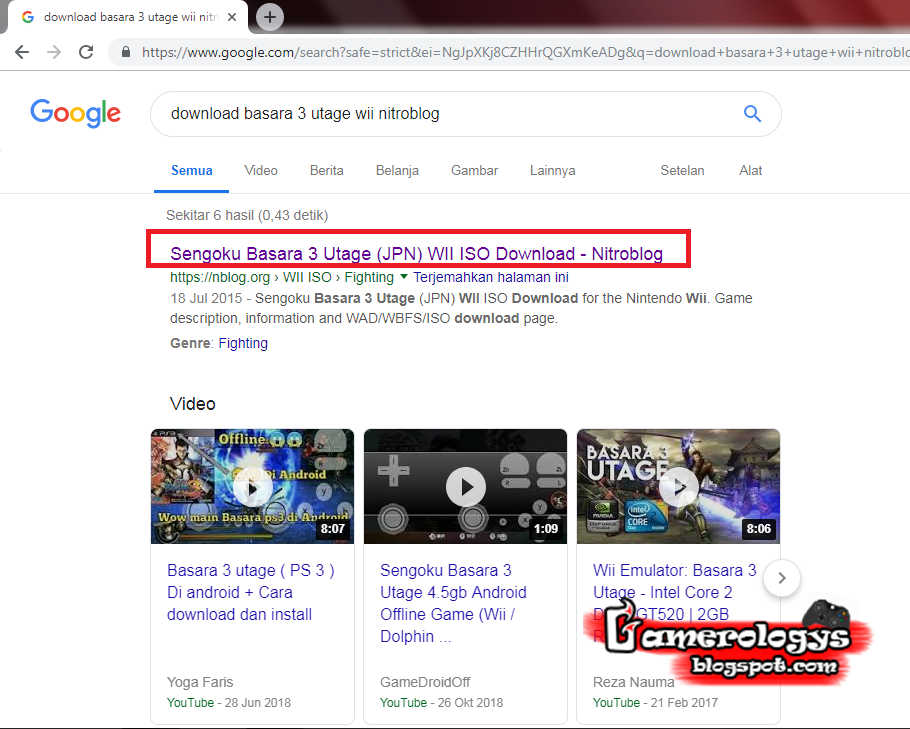
Task: Play the 'Wii Emulator: Basara 3 Utage' video
Action: pos(679,487)
